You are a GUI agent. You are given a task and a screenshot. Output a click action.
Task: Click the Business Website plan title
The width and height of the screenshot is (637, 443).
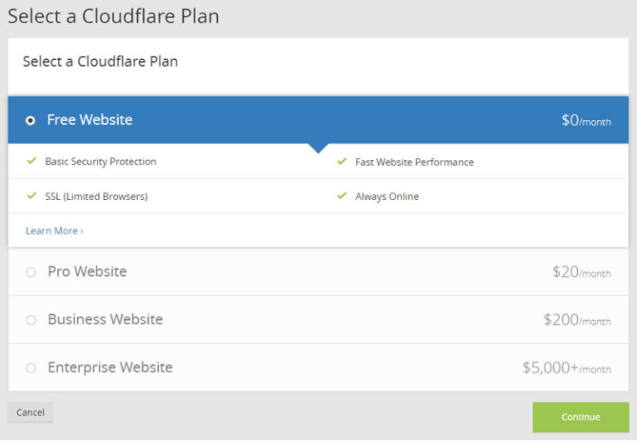[x=105, y=319]
